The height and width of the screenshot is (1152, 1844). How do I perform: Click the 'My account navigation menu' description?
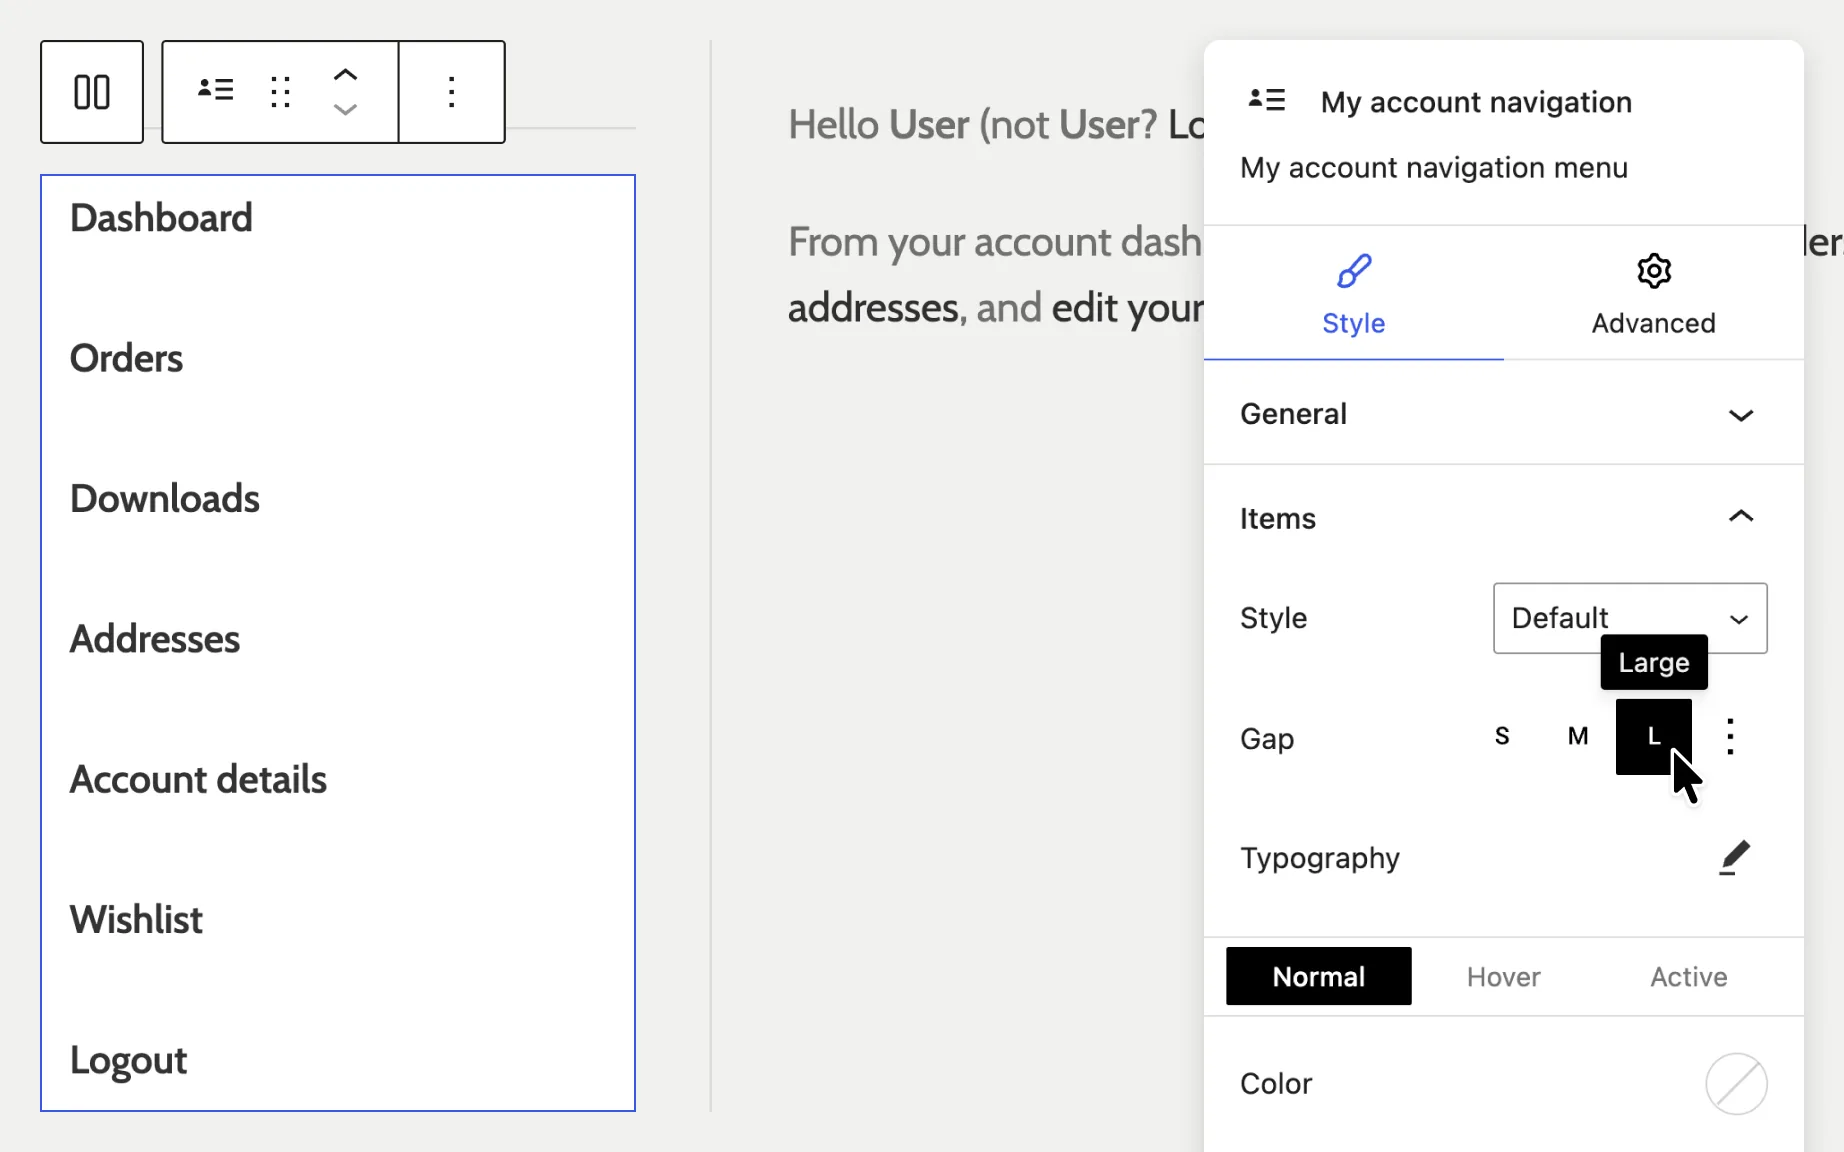coord(1434,168)
